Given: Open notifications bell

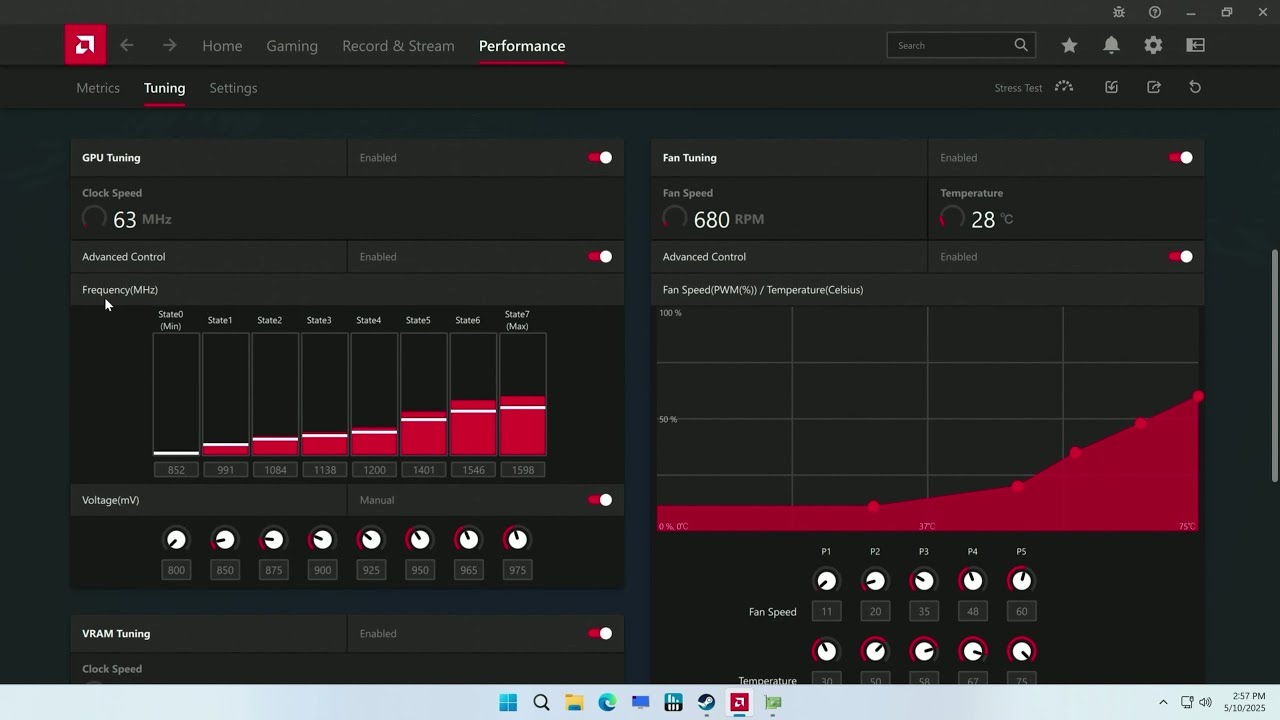Looking at the screenshot, I should [x=1111, y=45].
